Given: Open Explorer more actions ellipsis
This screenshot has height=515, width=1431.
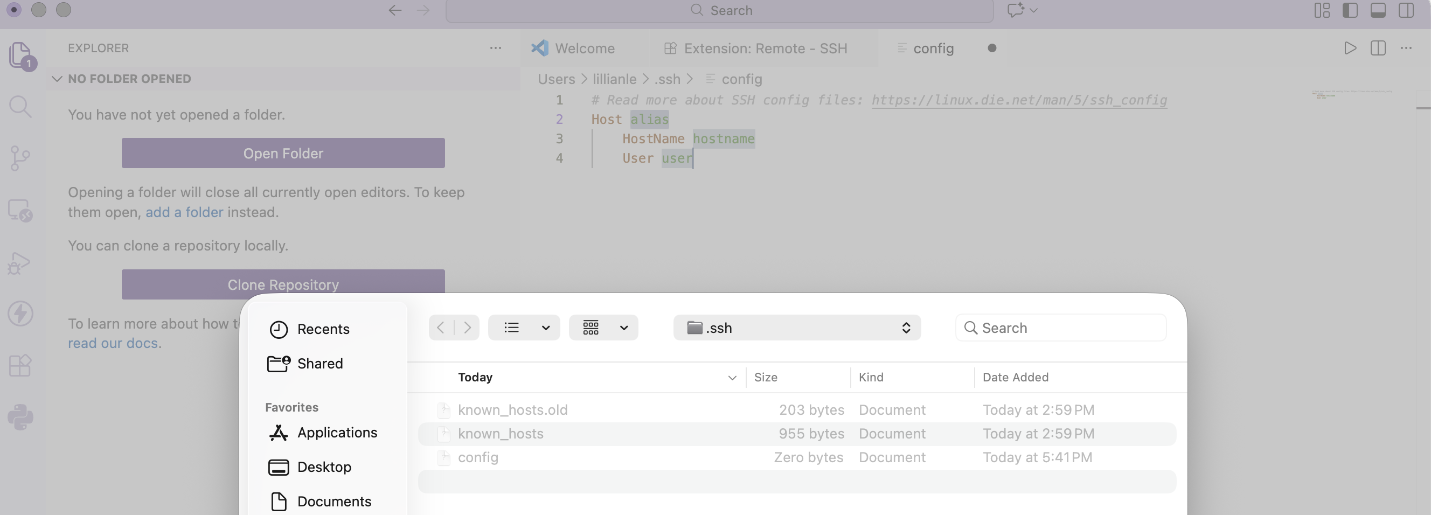Looking at the screenshot, I should pos(496,48).
